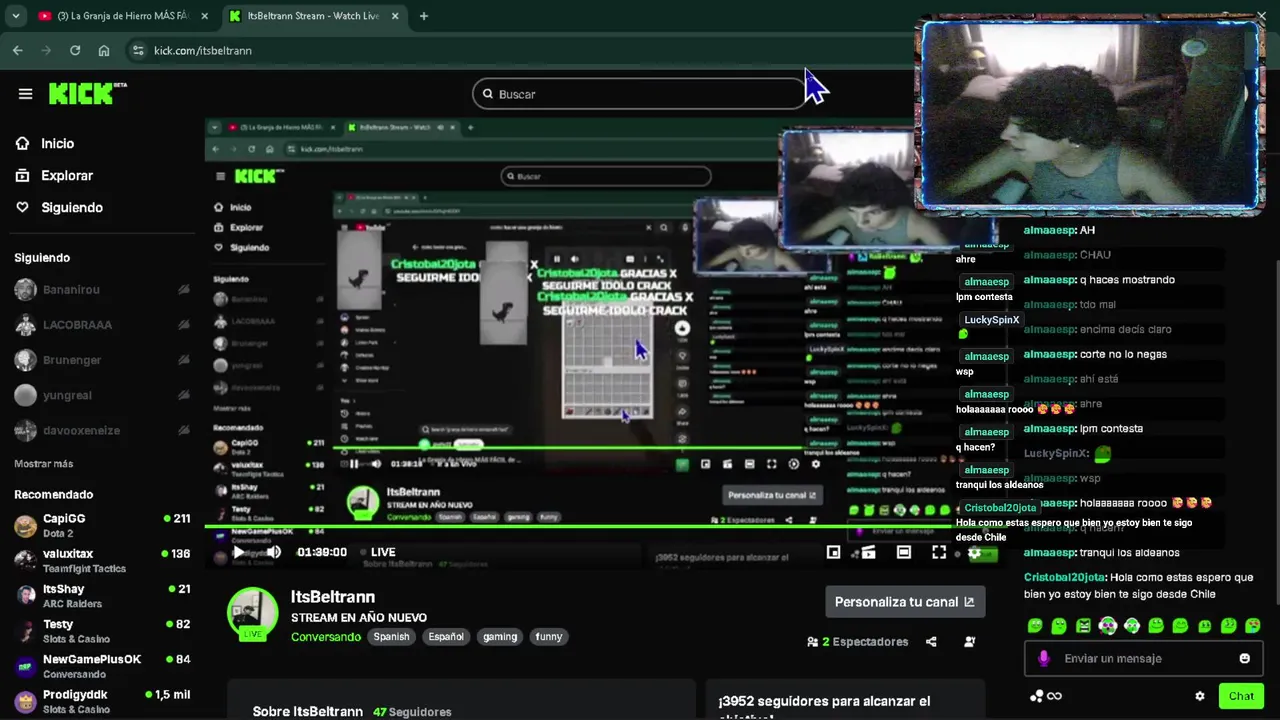Viewport: 1280px width, 720px height.
Task: Click the ItsBeltrann channel avatar
Action: [252, 613]
